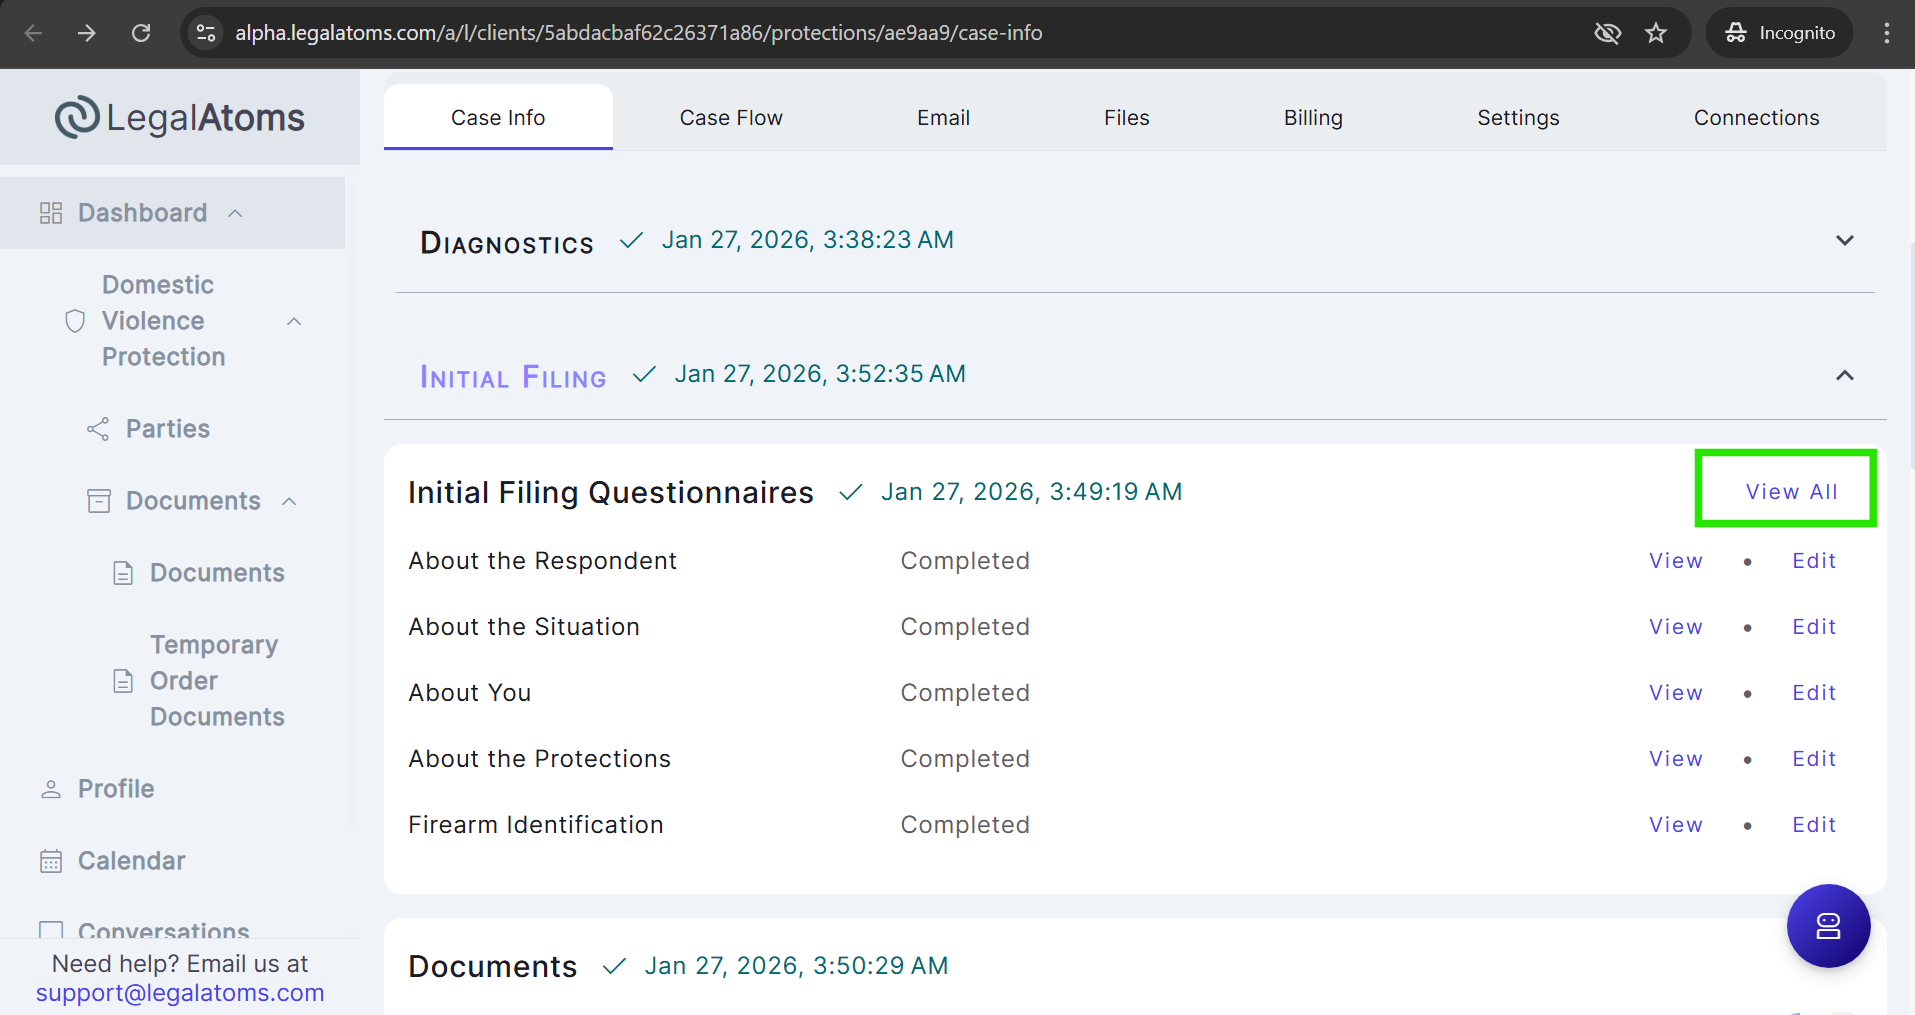
Task: Expand the Diagnostics section
Action: pos(1844,241)
